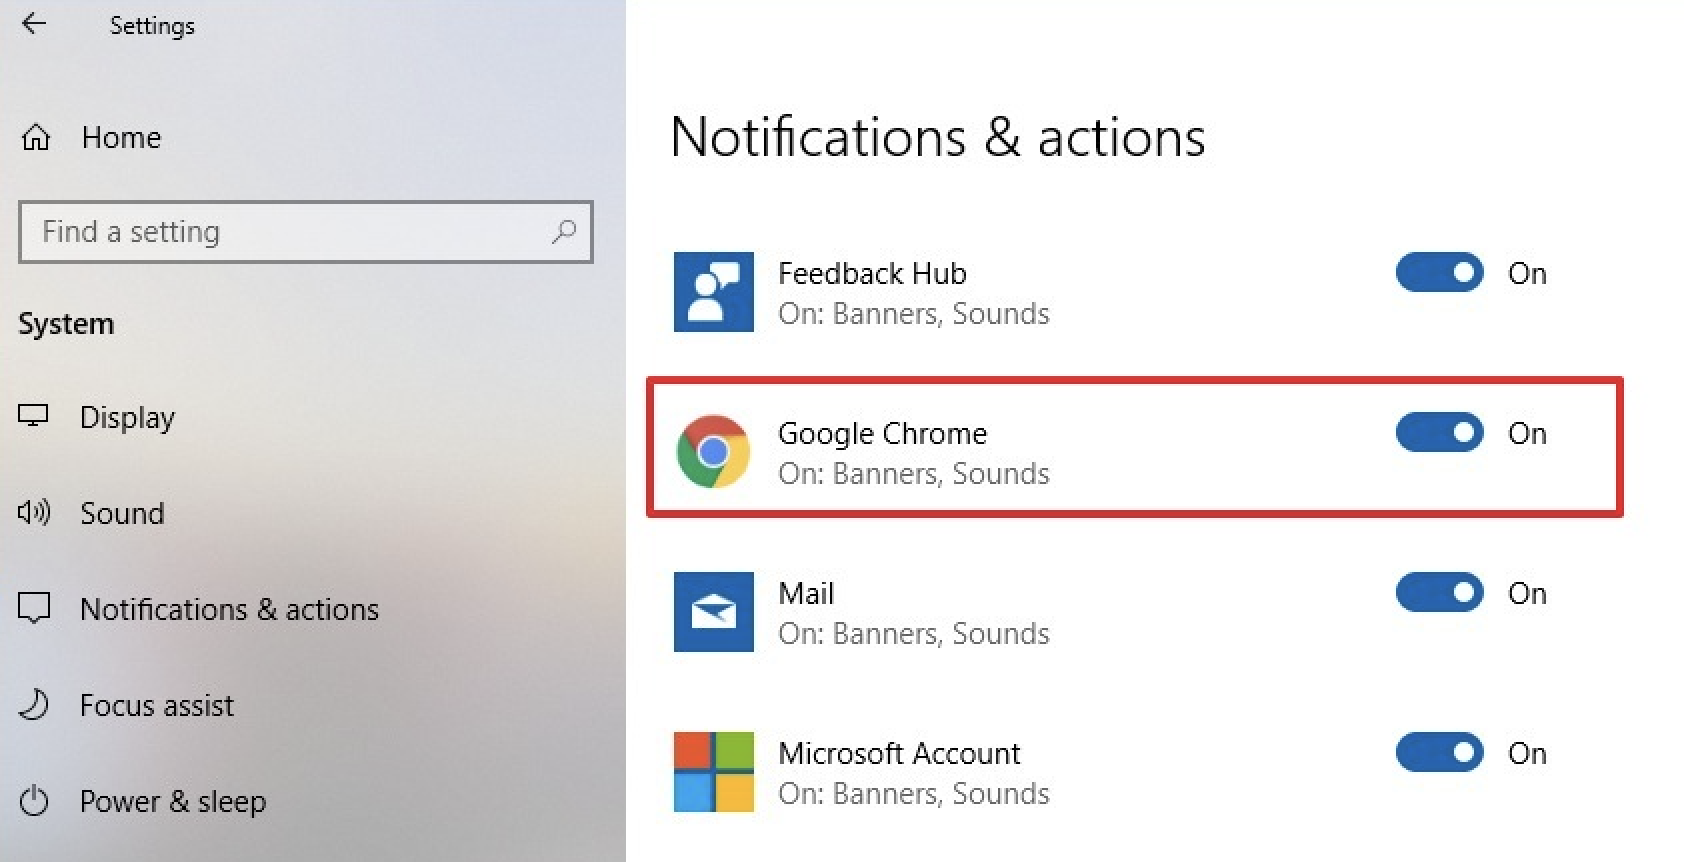Click the Focus assist moon icon
This screenshot has width=1684, height=862.
pos(34,705)
